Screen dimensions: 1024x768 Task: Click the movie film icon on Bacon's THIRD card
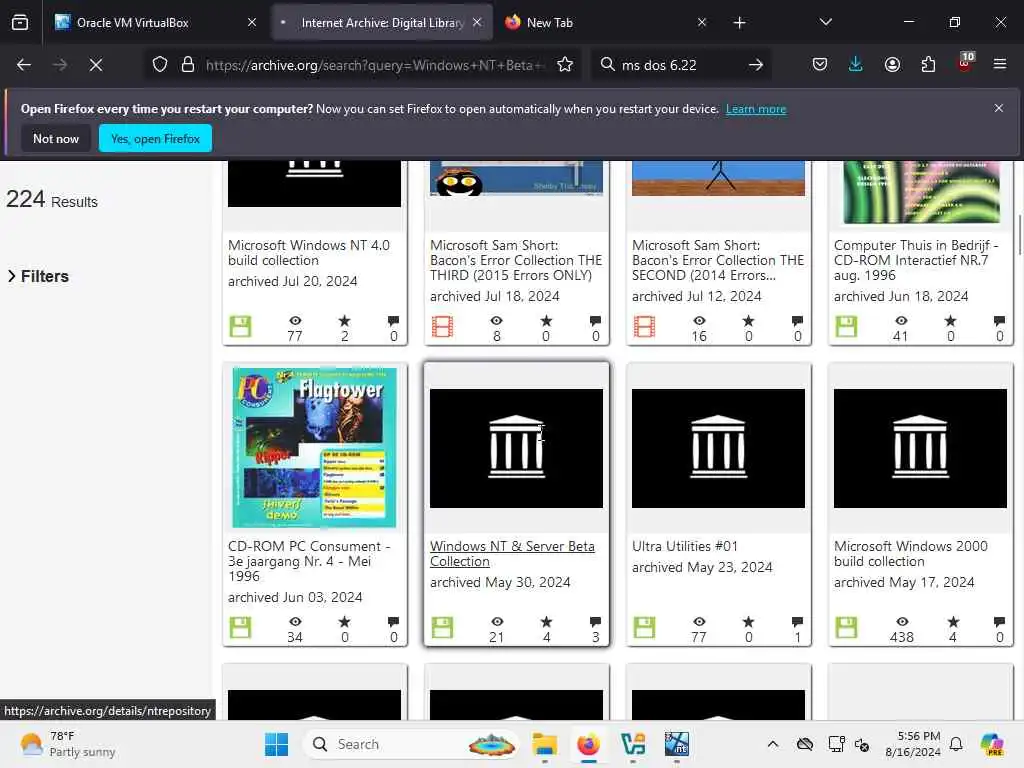442,326
